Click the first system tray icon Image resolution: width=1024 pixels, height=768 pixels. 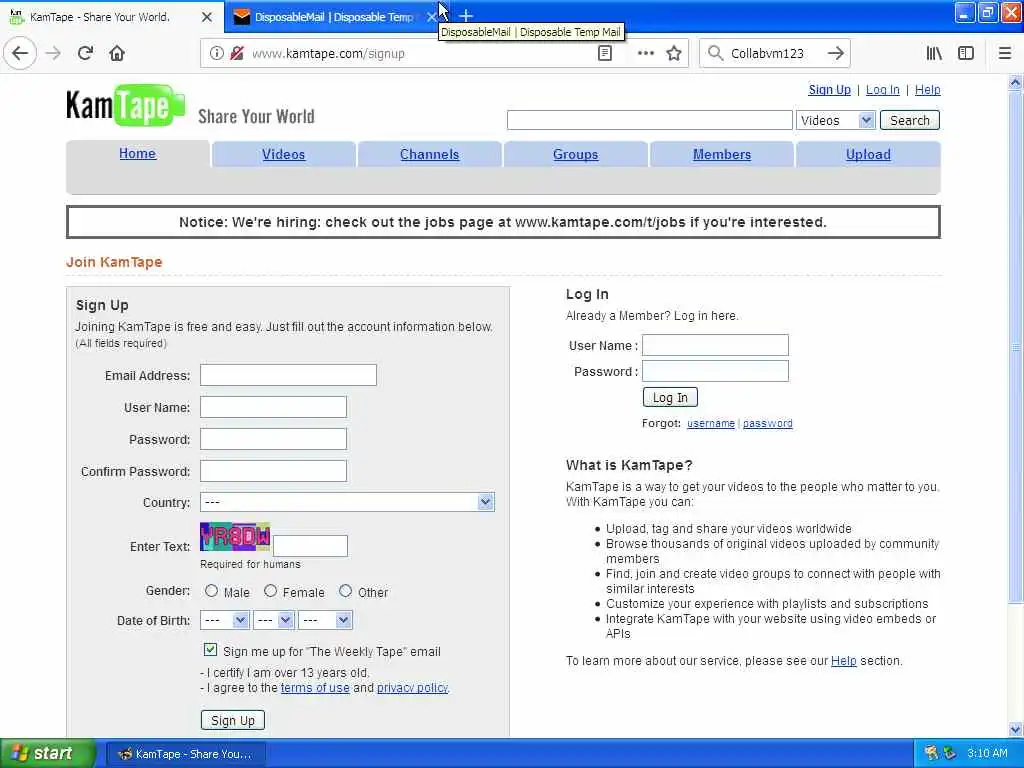coord(931,753)
